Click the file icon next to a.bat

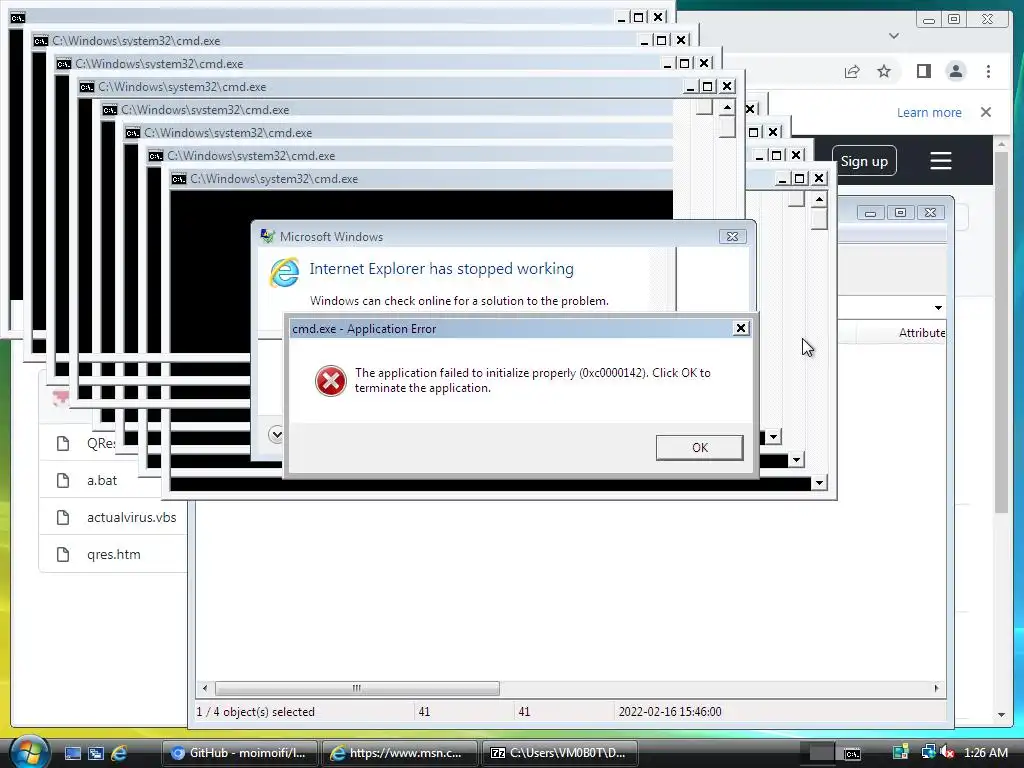63,481
